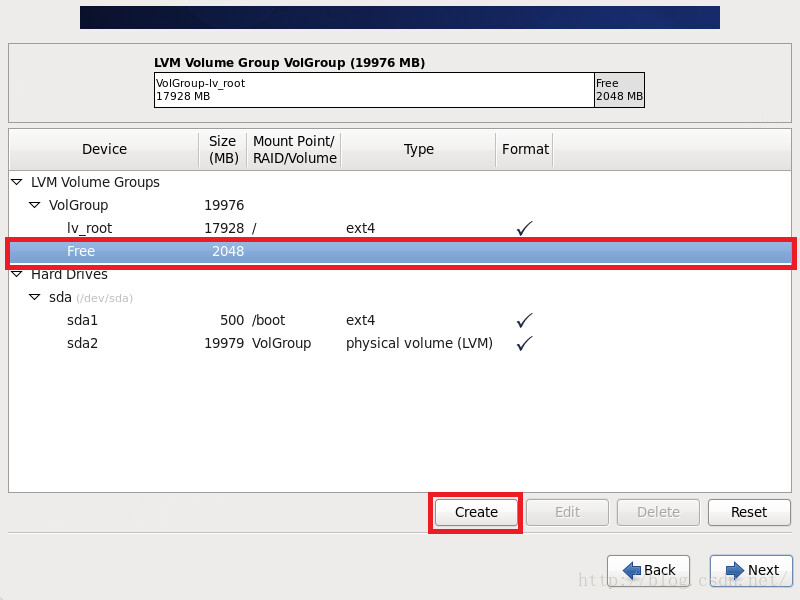Select the Free 2048 row
The width and height of the screenshot is (800, 600).
coord(400,251)
